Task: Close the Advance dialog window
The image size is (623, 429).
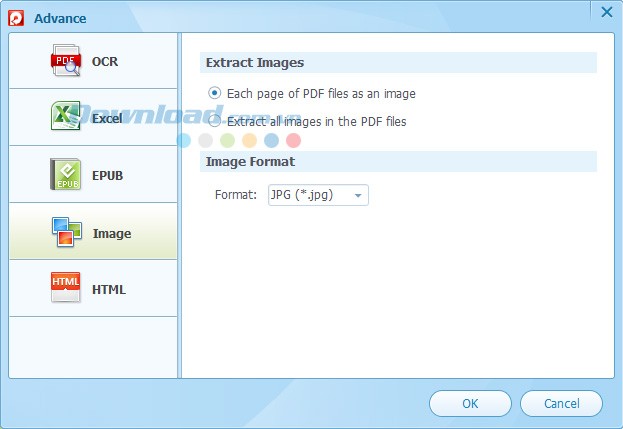Action: [x=607, y=12]
